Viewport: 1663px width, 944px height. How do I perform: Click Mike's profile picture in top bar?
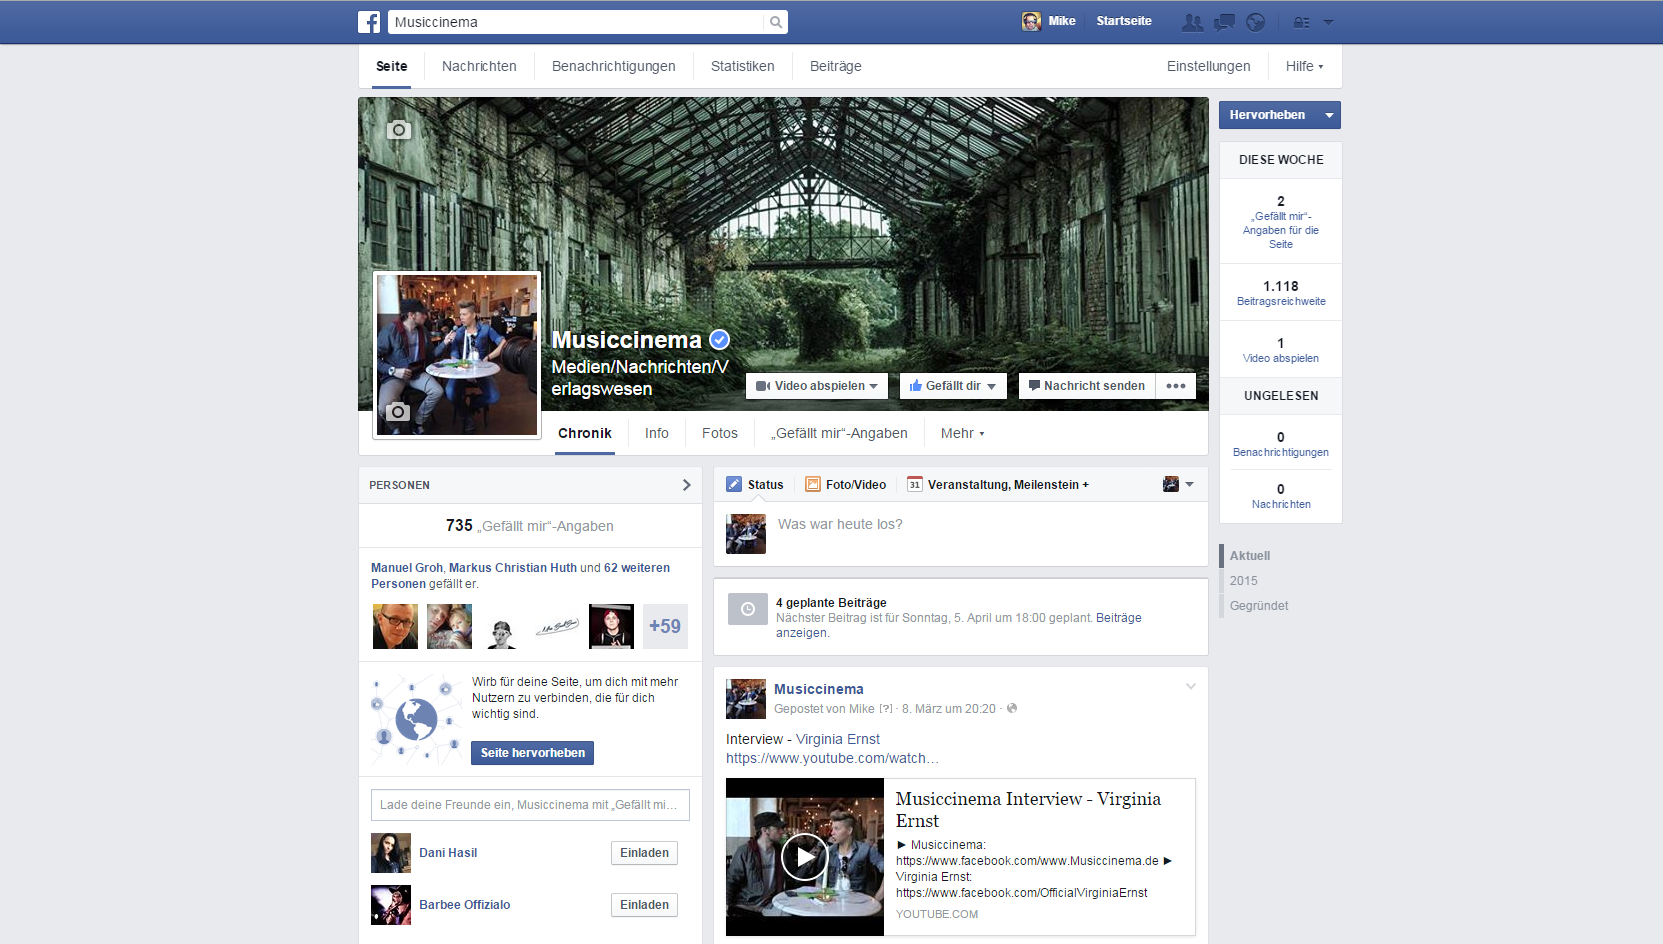[x=1031, y=21]
